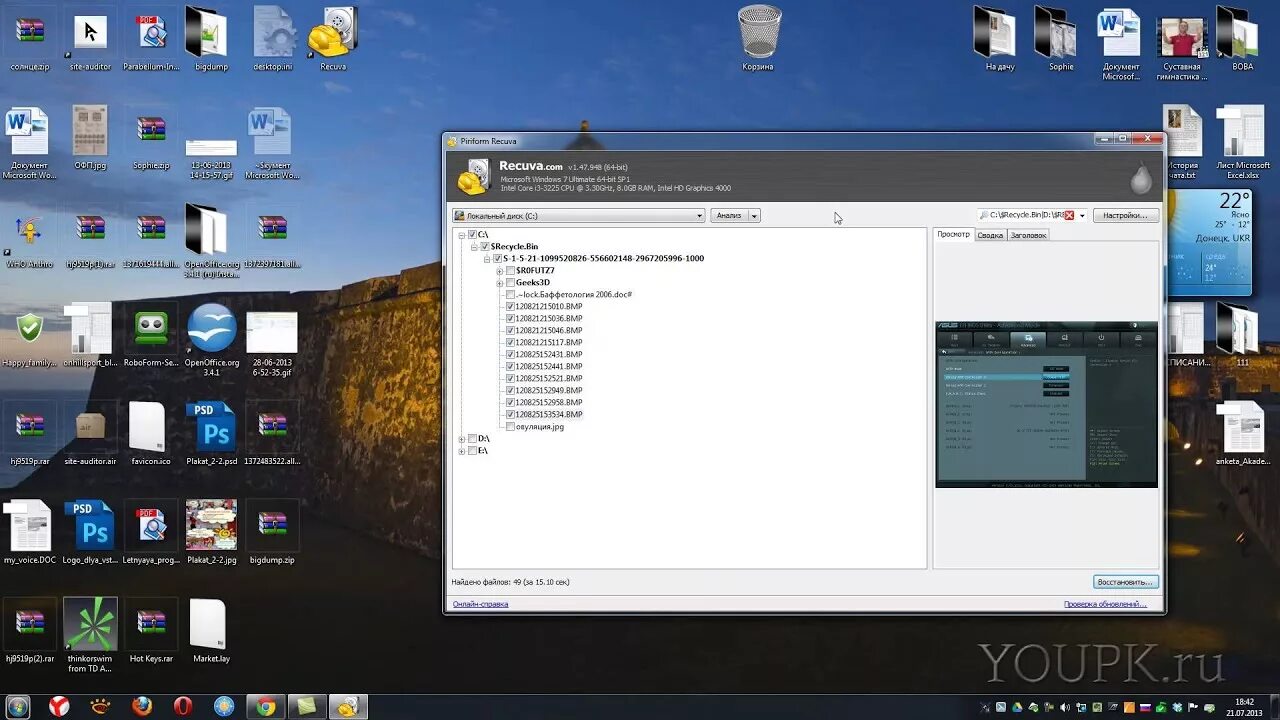
Task: Select the Plakat_2-2.psd Photoshop file
Action: tap(211, 433)
